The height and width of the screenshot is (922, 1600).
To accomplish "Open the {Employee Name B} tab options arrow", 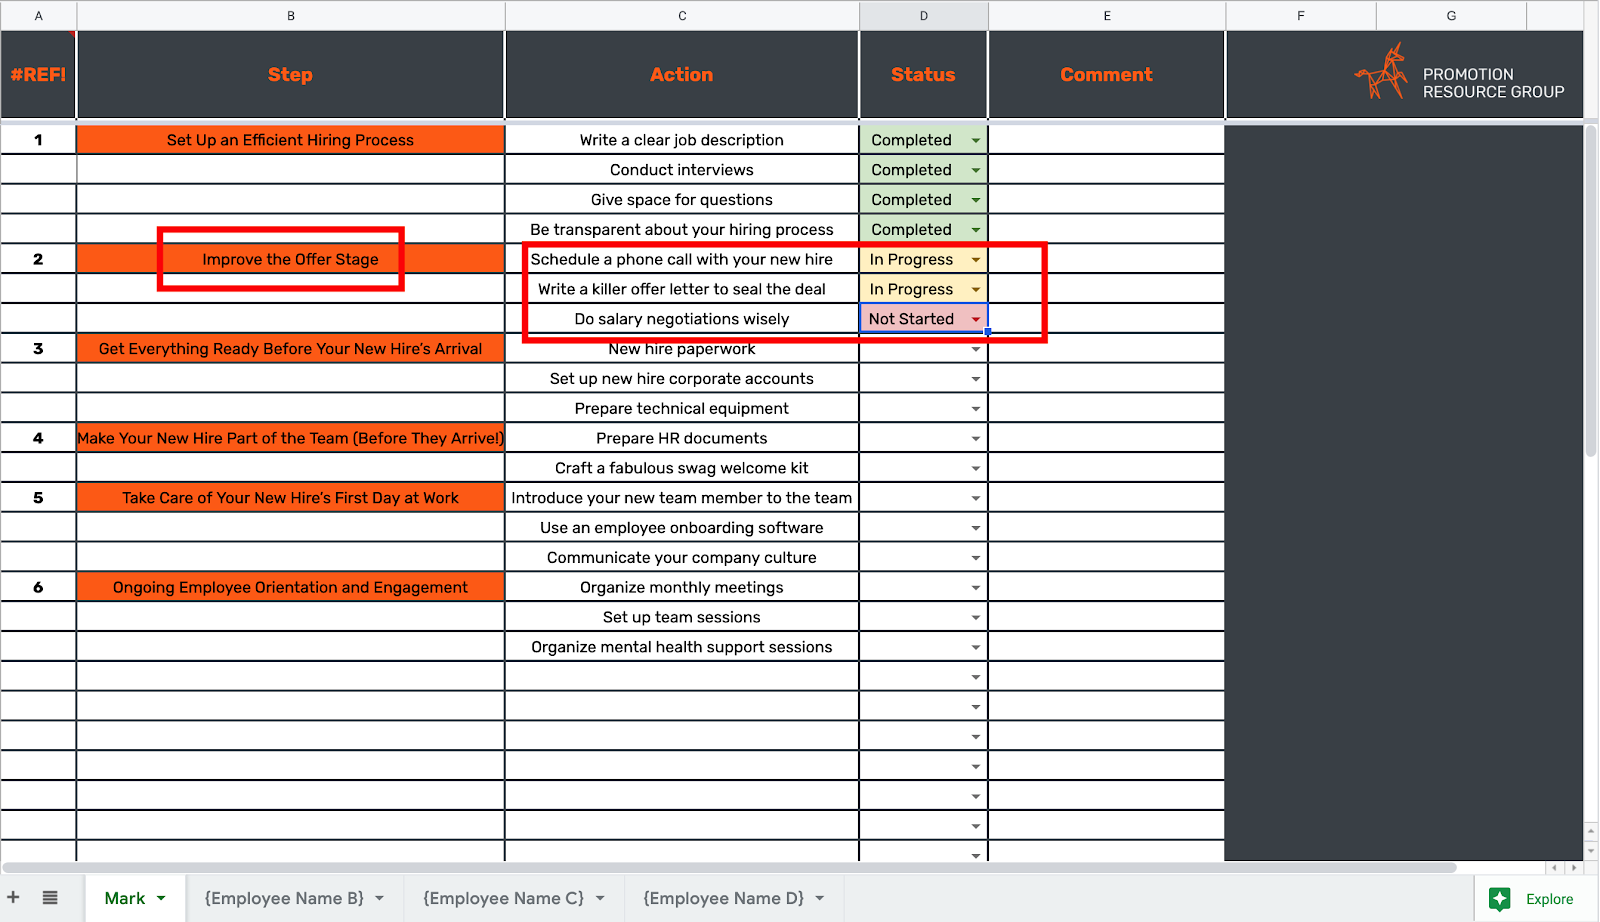I will (380, 898).
